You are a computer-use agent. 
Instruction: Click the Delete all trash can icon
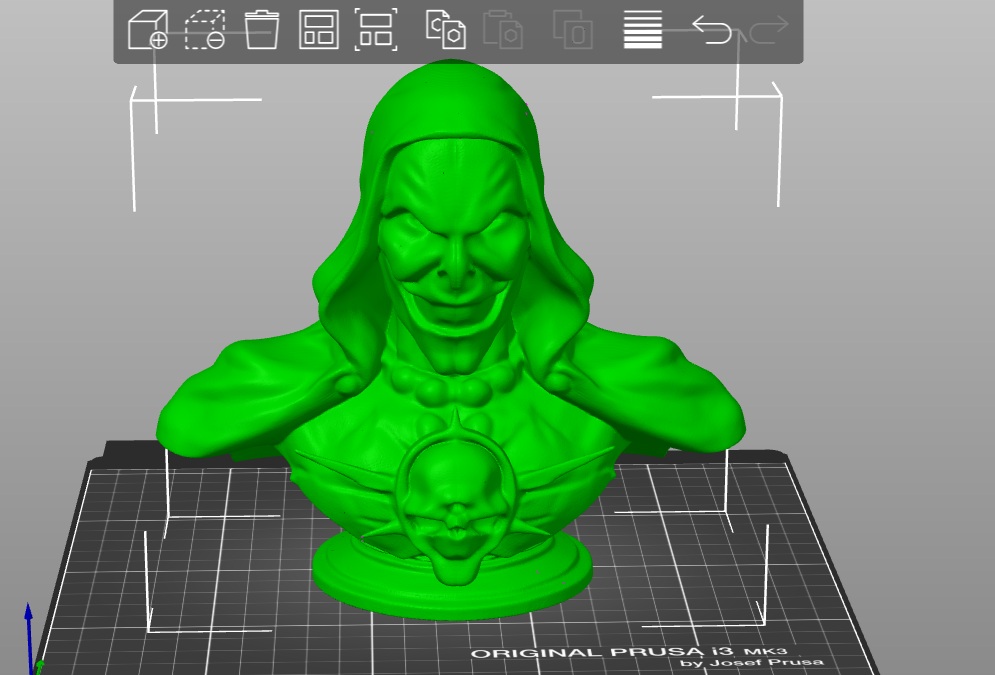tap(261, 29)
